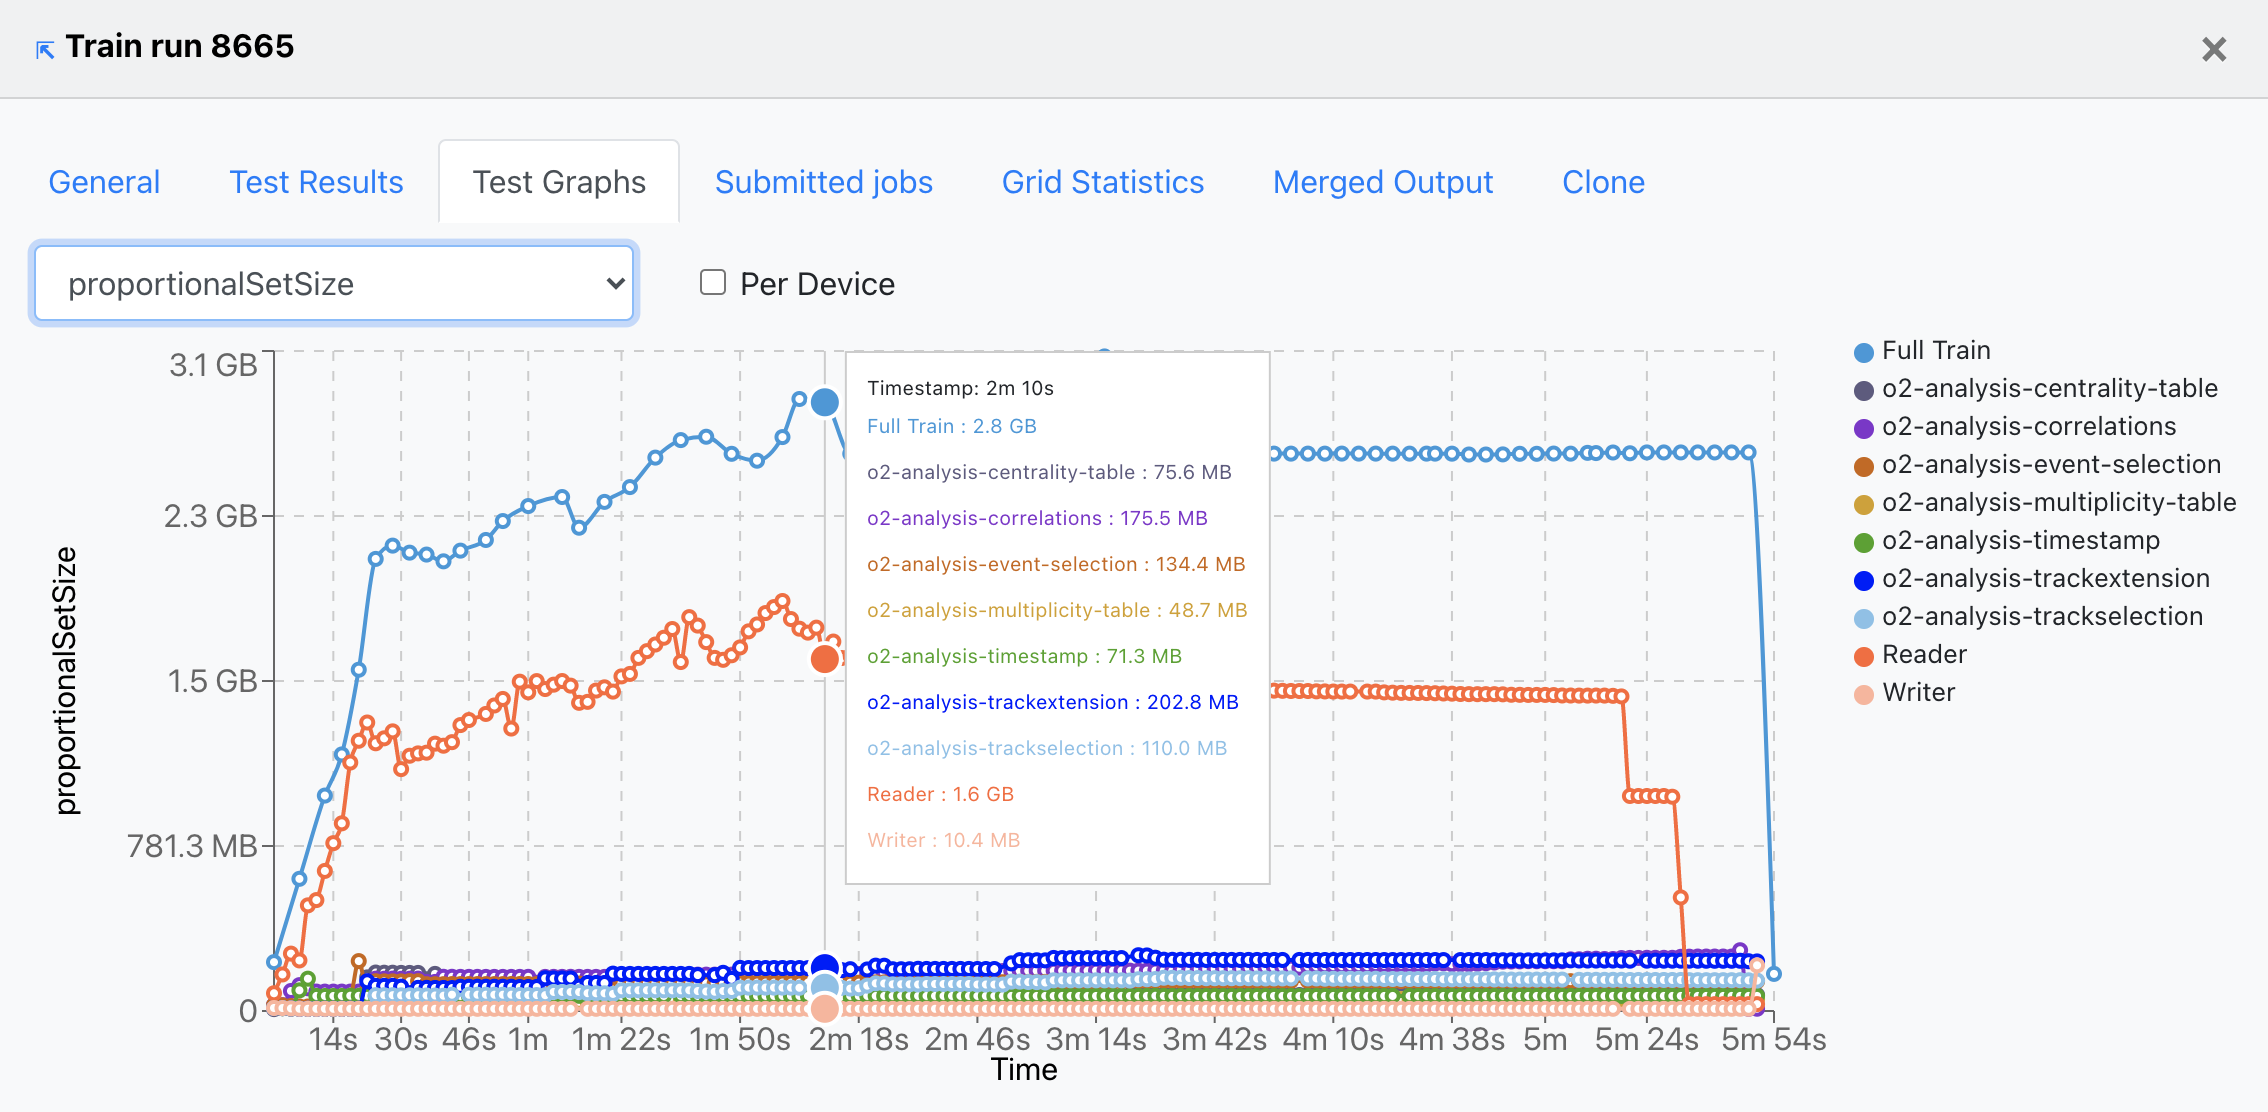This screenshot has height=1112, width=2268.
Task: Click the popout arrow icon beside Train run 8665
Action: tap(45, 49)
